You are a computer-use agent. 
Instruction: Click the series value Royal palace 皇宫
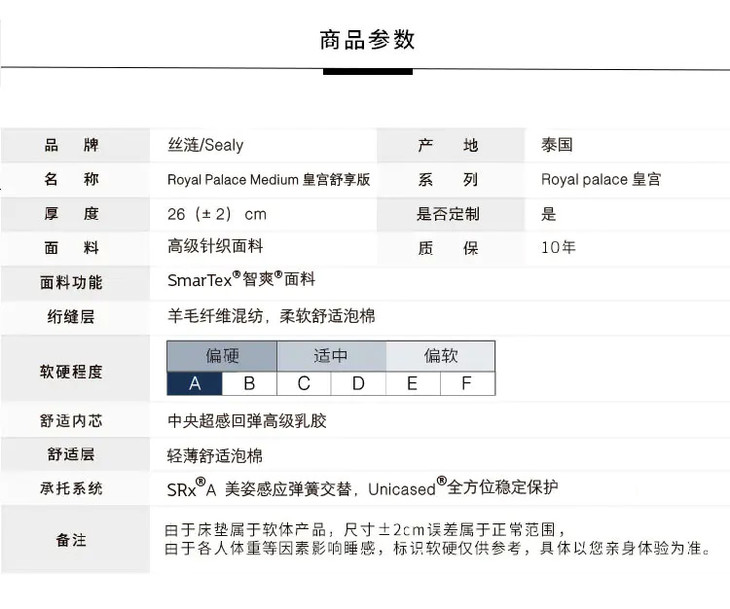coord(600,180)
